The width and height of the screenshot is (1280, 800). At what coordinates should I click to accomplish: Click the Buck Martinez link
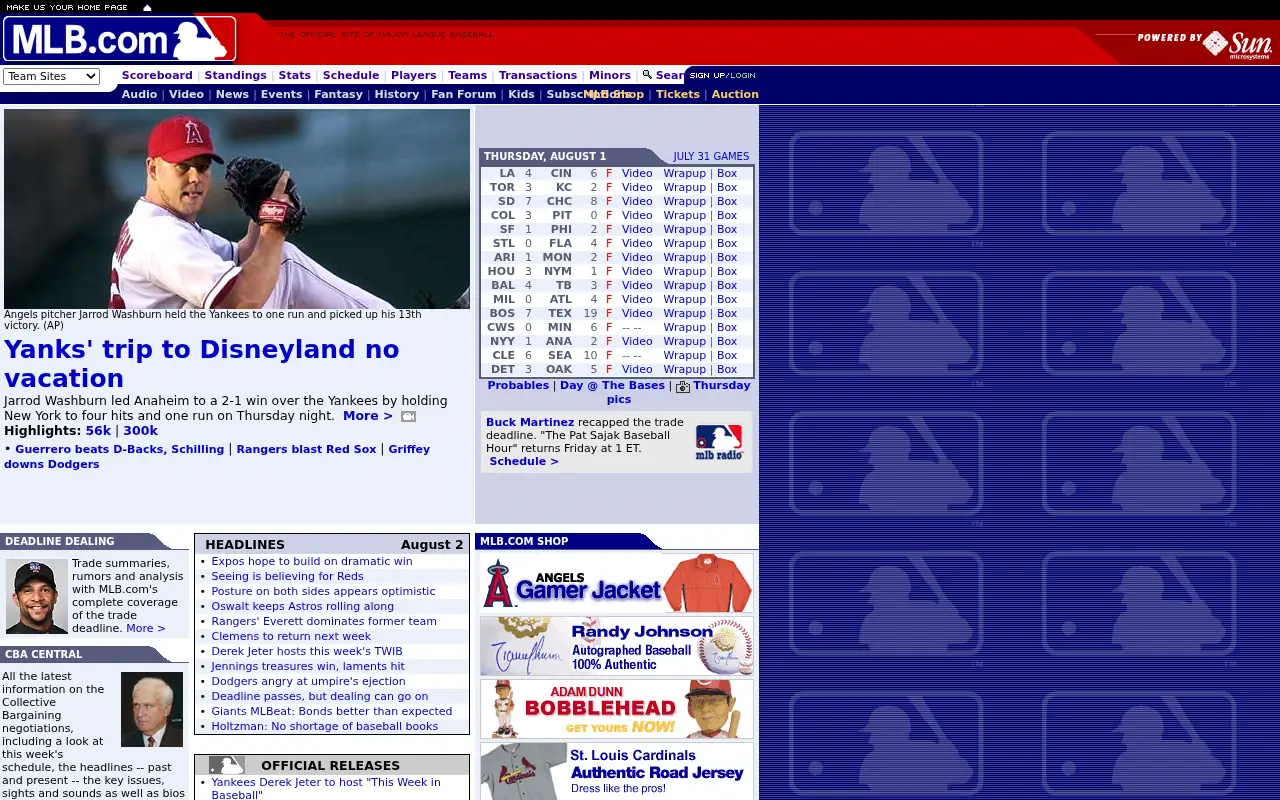(x=530, y=422)
